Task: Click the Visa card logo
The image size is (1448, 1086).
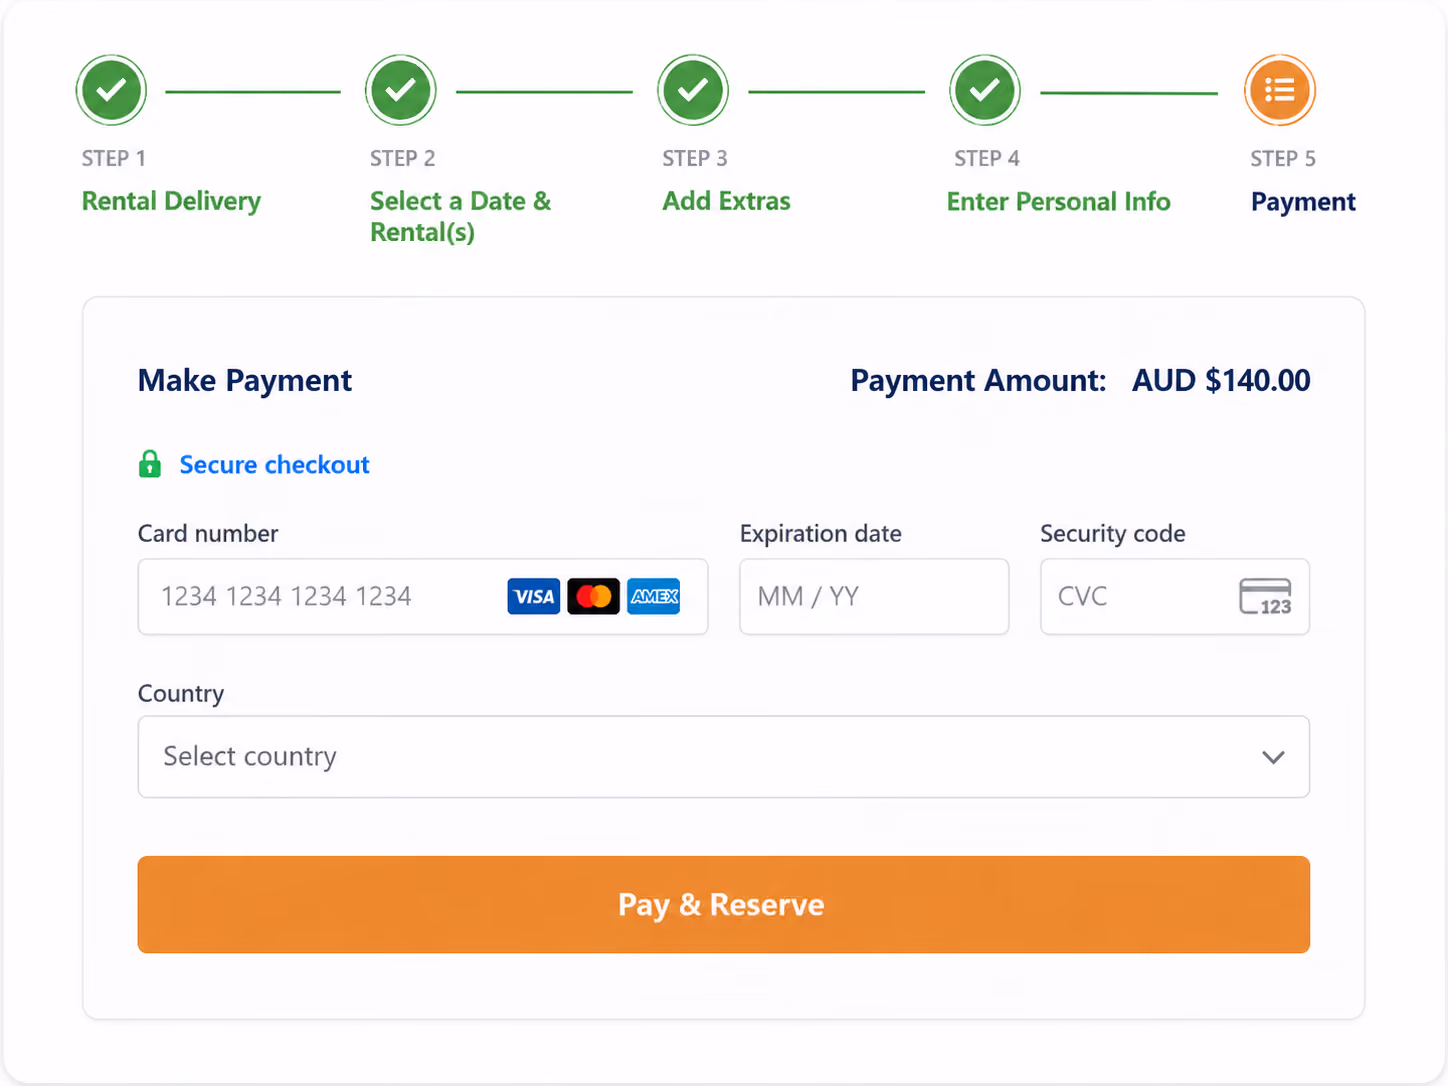Action: pos(534,597)
